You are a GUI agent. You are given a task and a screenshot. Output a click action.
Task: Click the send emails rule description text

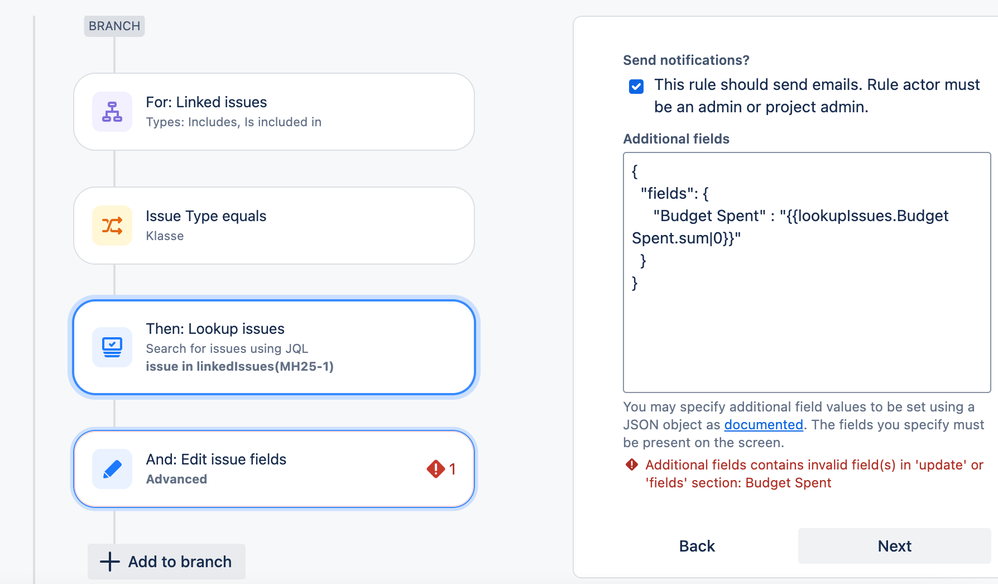click(x=817, y=95)
